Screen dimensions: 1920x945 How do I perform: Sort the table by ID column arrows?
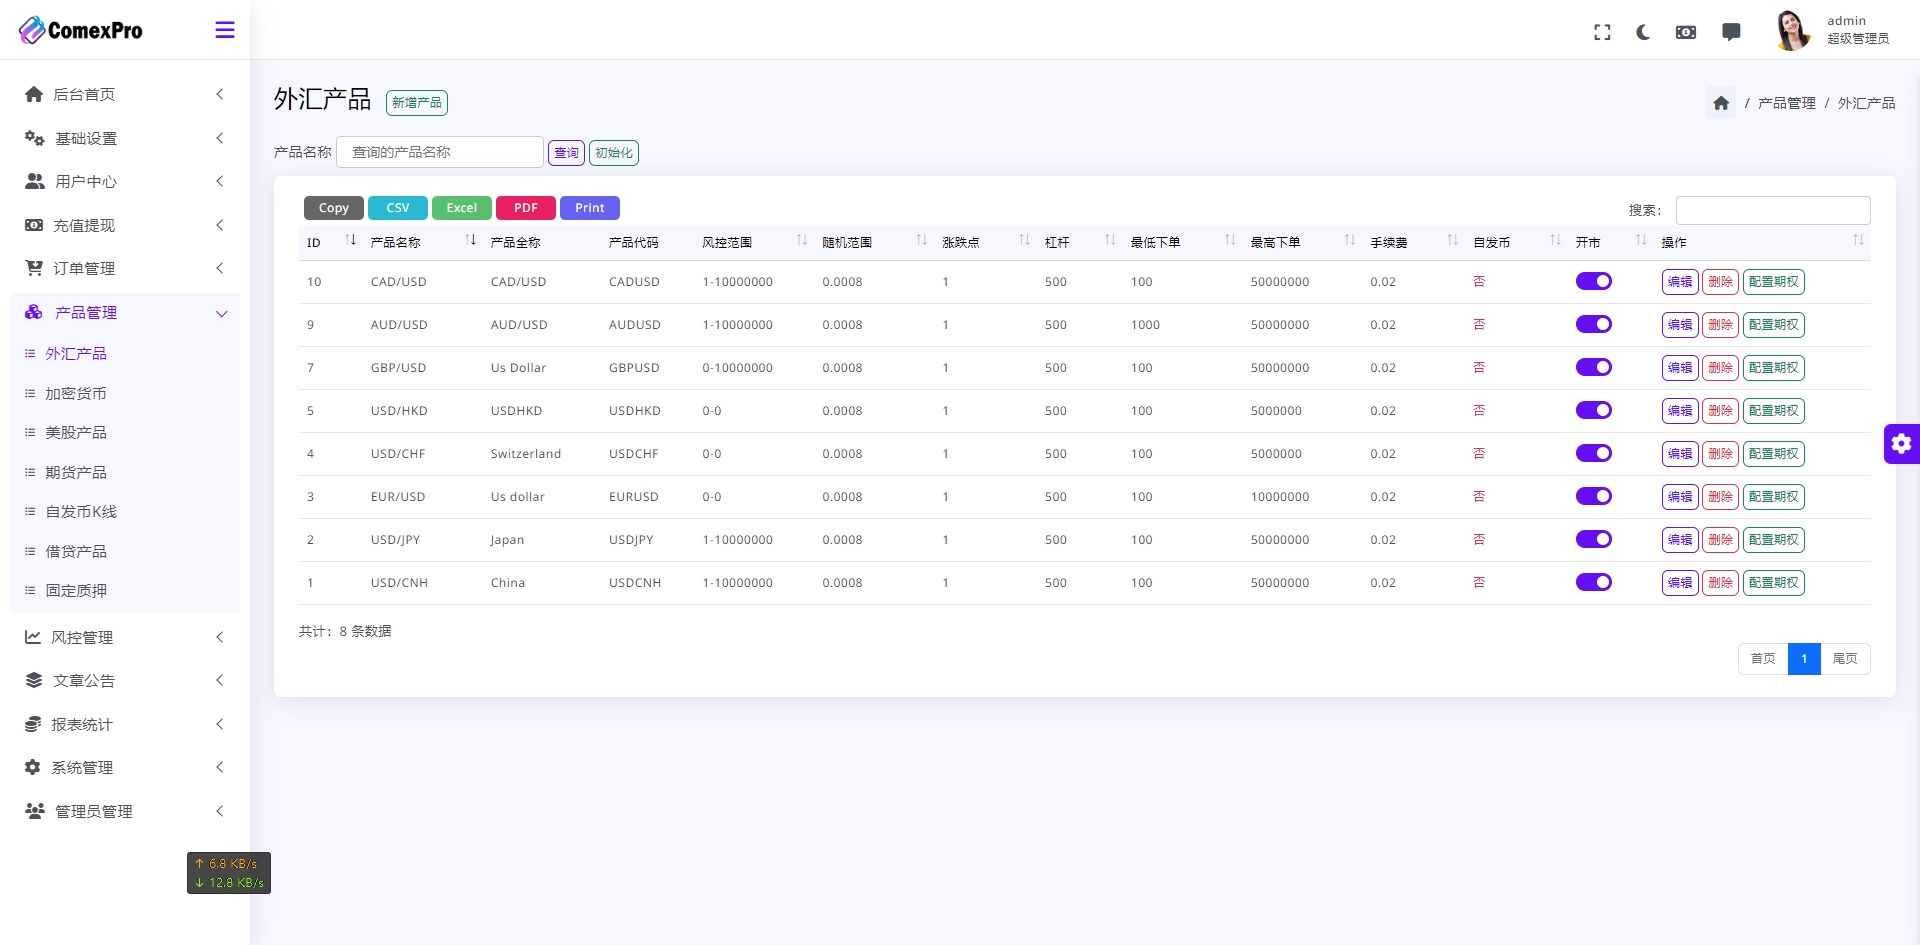[350, 241]
